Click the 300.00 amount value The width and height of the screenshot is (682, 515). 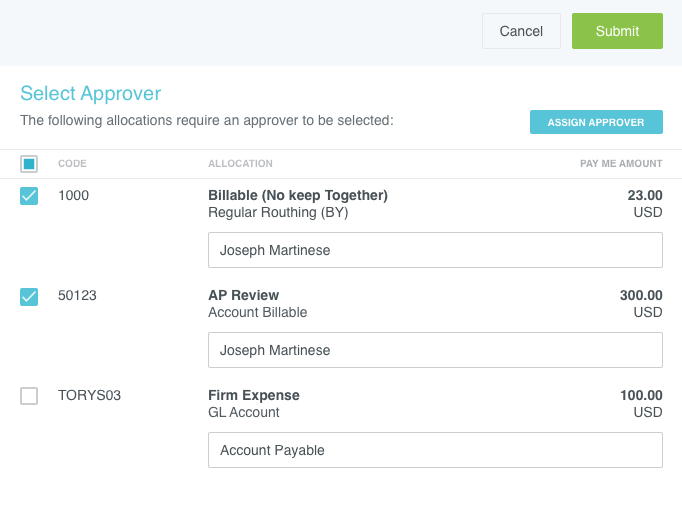[x=640, y=295]
